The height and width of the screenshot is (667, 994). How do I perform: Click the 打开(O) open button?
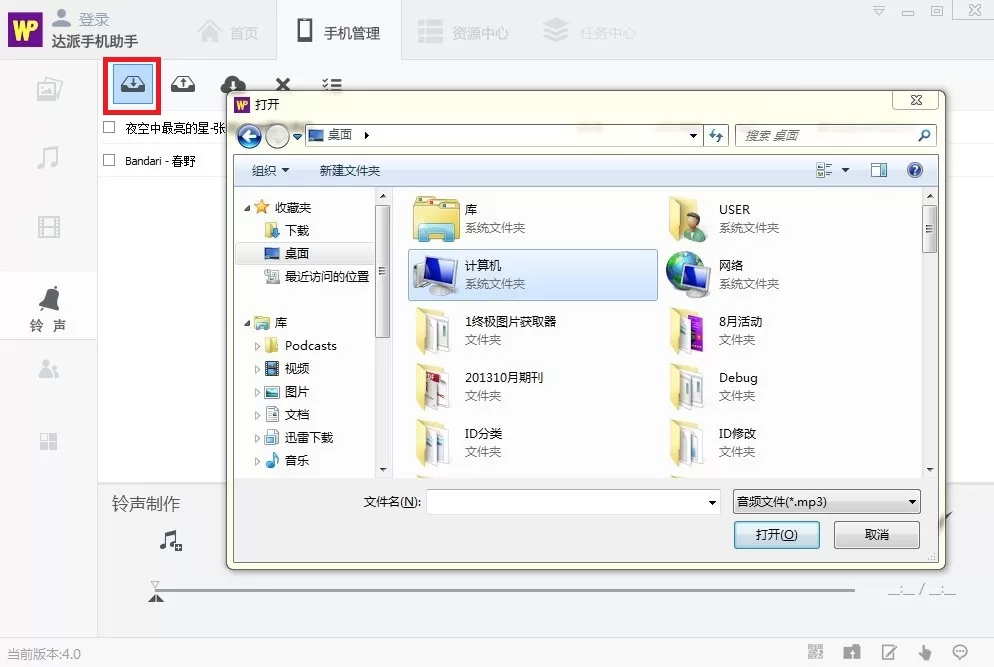(777, 535)
